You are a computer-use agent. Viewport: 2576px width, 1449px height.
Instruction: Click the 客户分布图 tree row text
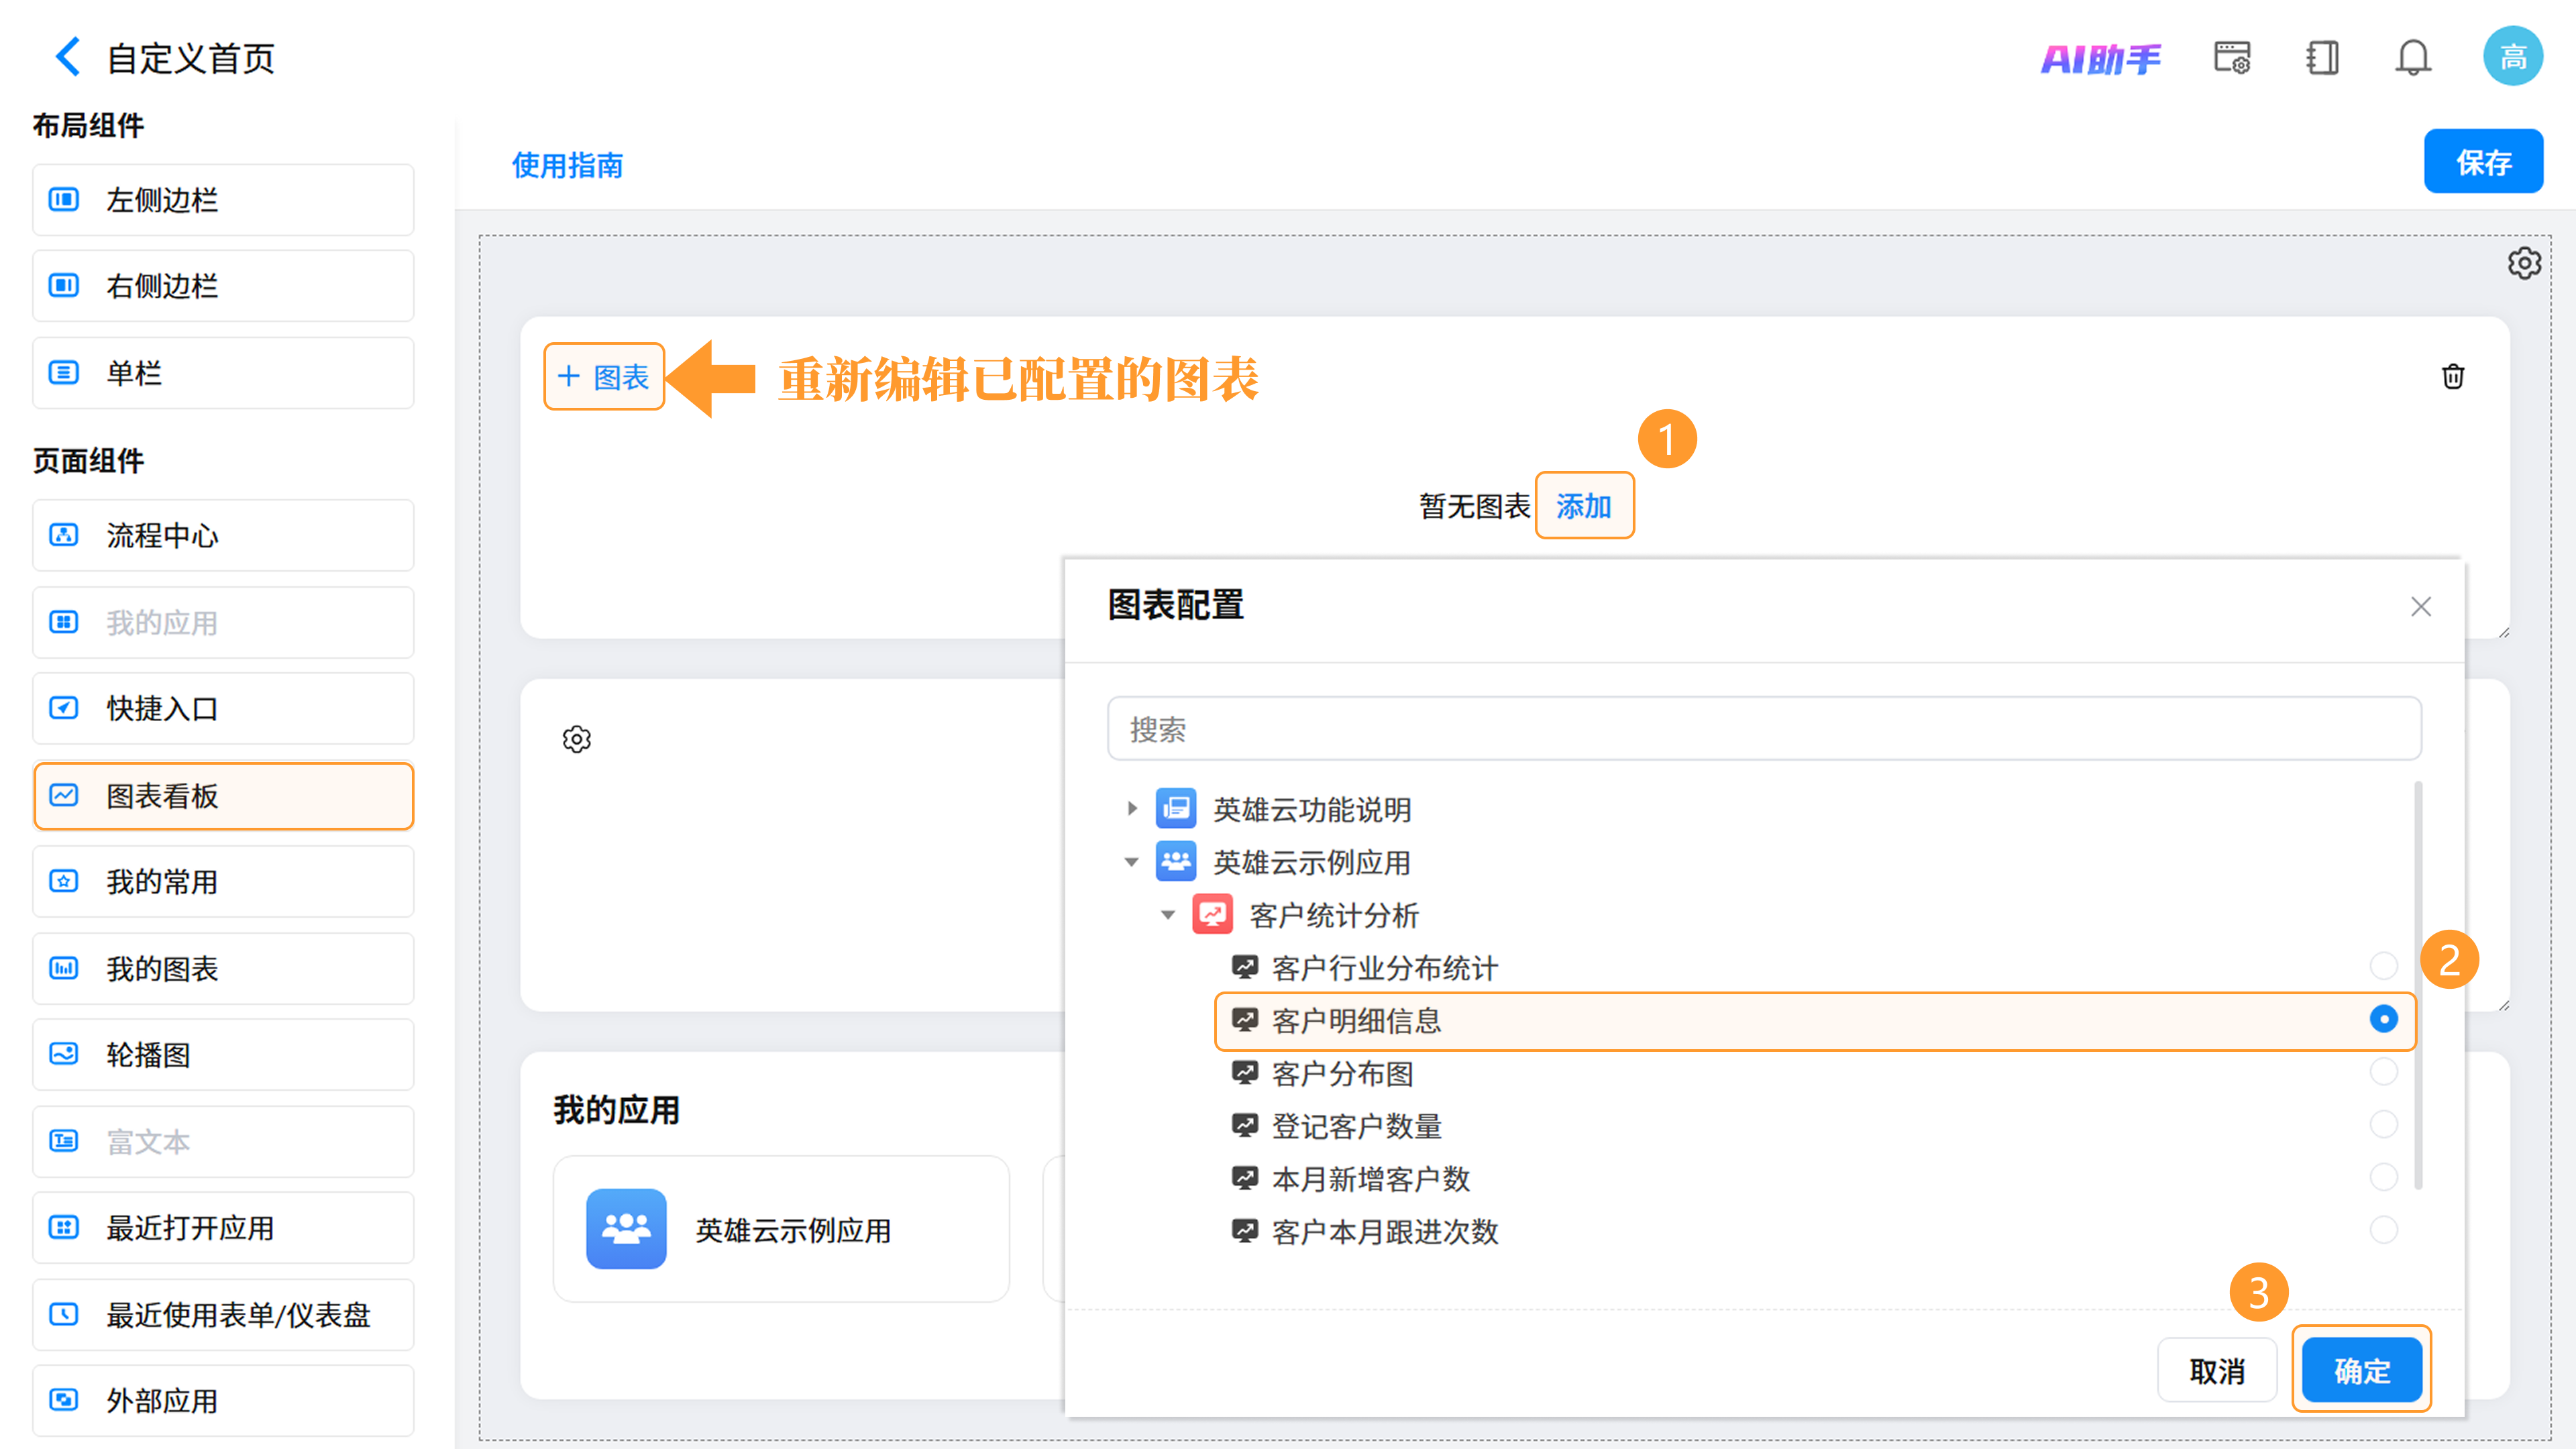click(x=1342, y=1073)
